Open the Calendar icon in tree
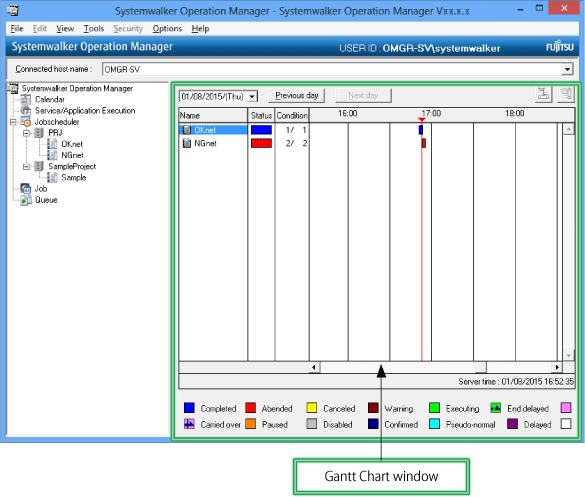Image resolution: width=585 pixels, height=497 pixels. tap(26, 99)
